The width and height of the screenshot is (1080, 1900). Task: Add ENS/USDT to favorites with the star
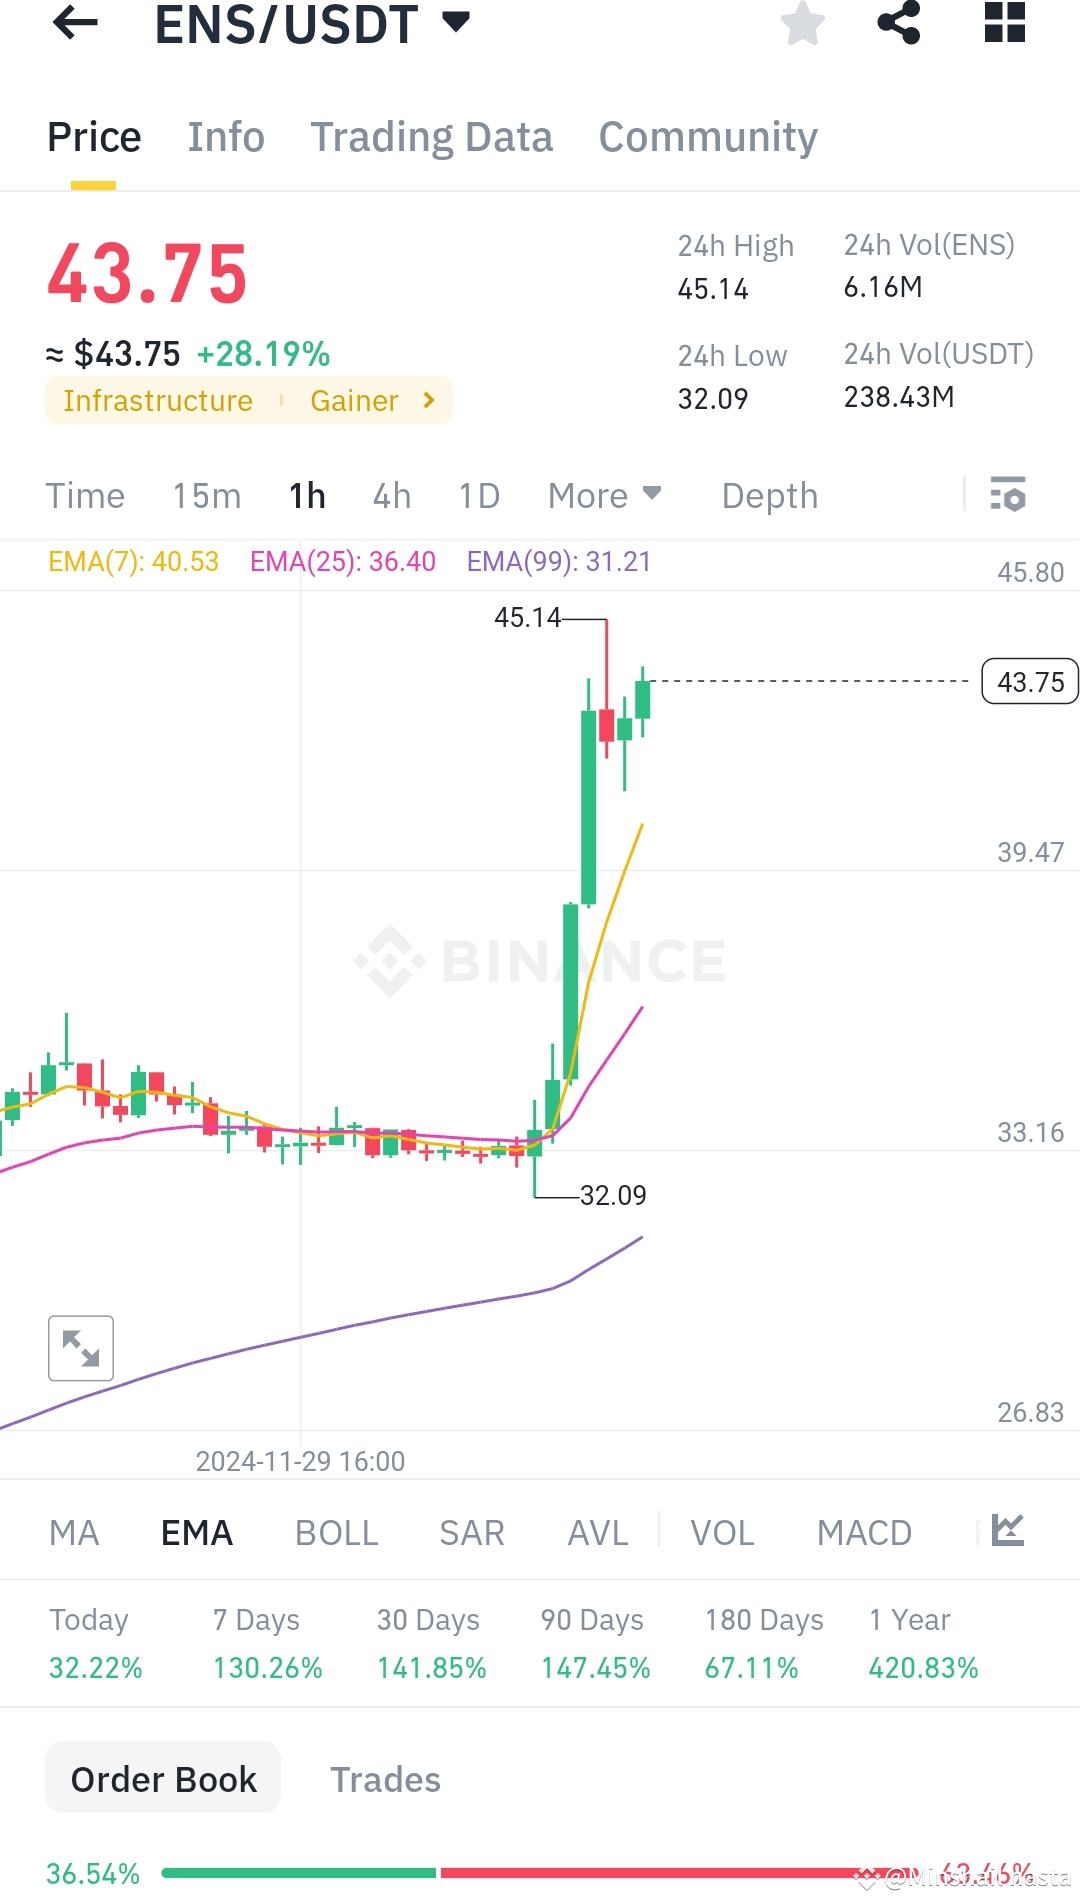click(x=803, y=25)
